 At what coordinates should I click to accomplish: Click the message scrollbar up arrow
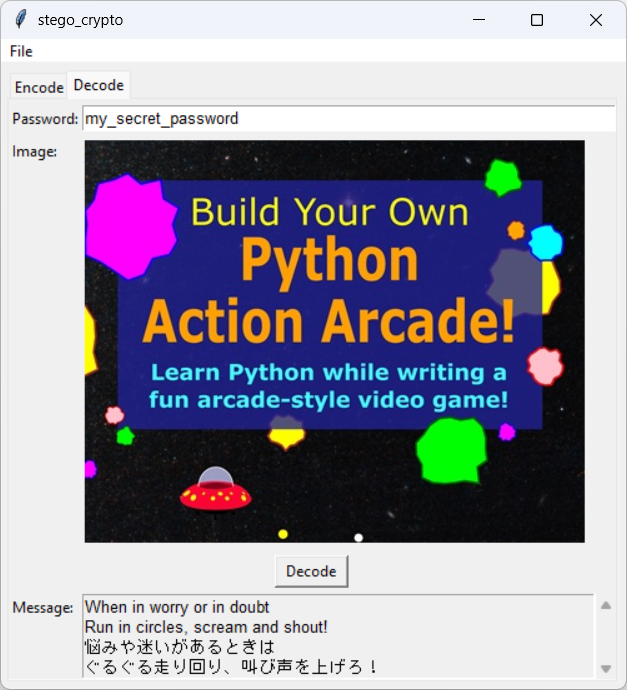[x=606, y=606]
